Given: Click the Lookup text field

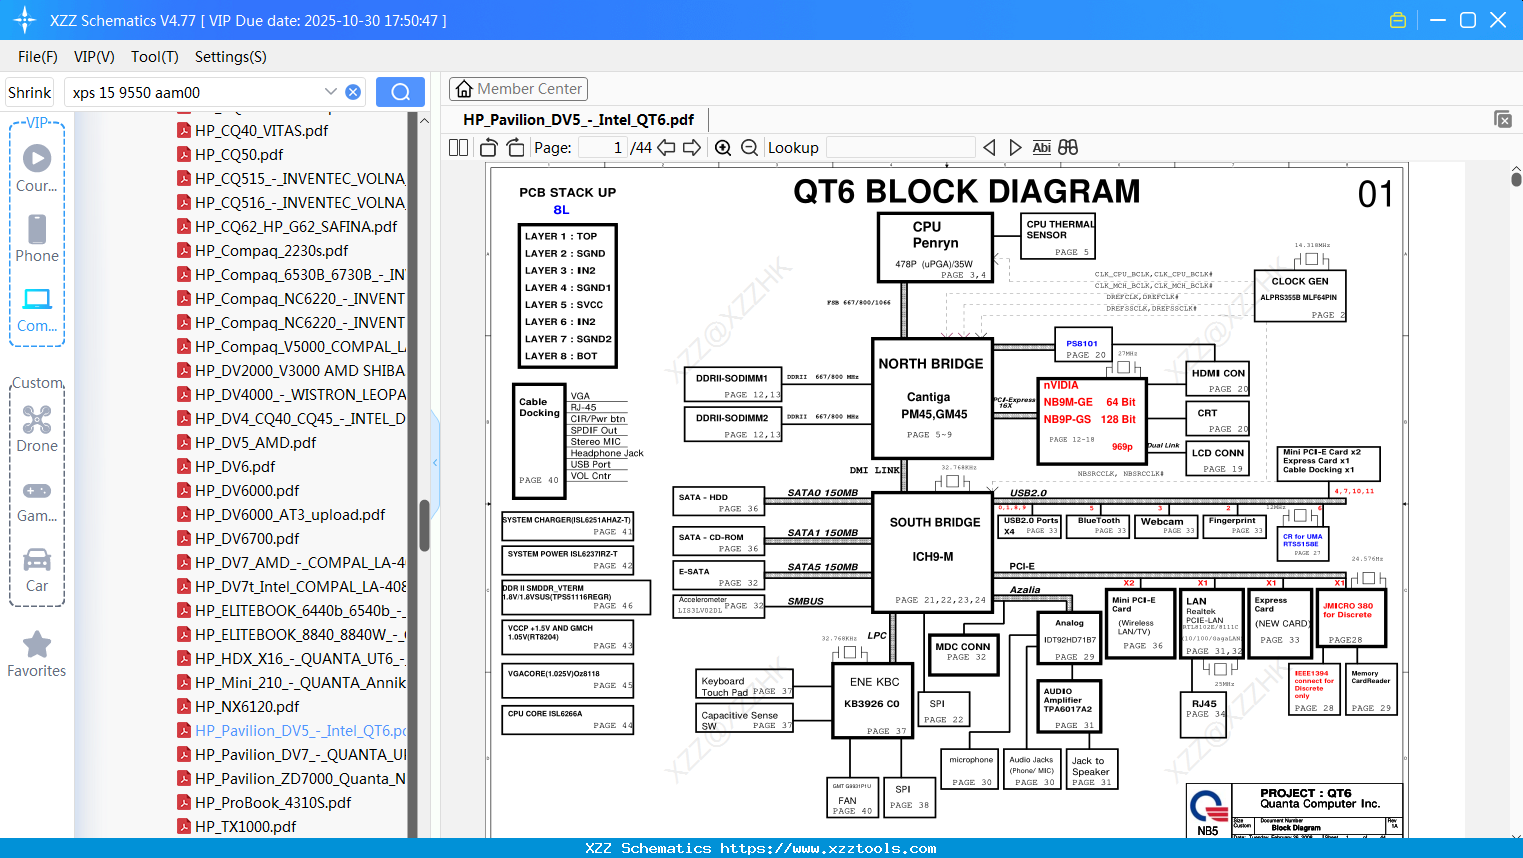Looking at the screenshot, I should pyautogui.click(x=900, y=147).
